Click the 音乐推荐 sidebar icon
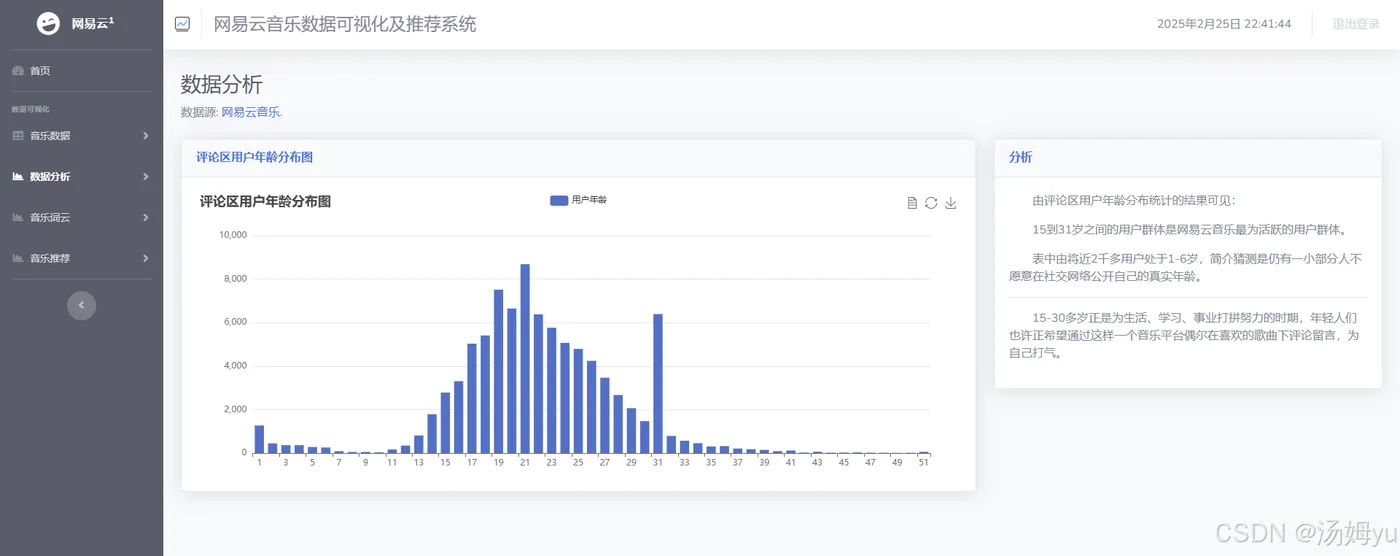1400x556 pixels. pos(18,258)
